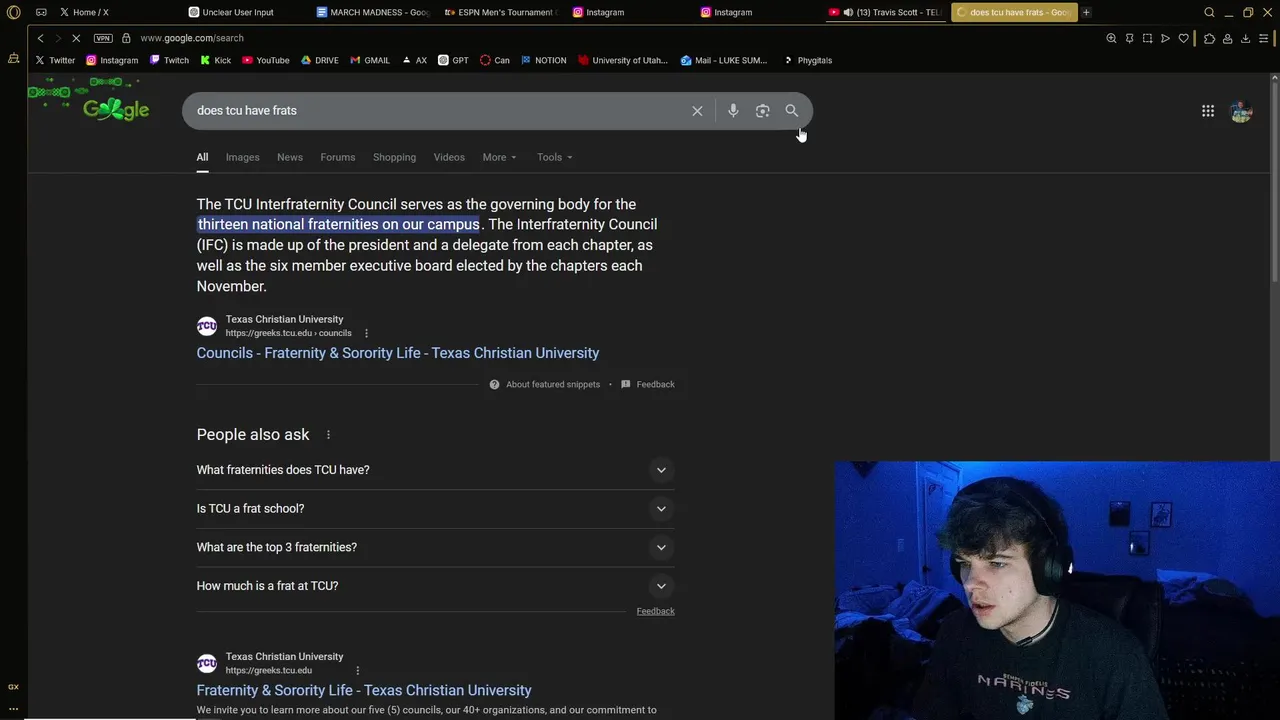Expand "Is TCU a frat school?"

(x=435, y=508)
